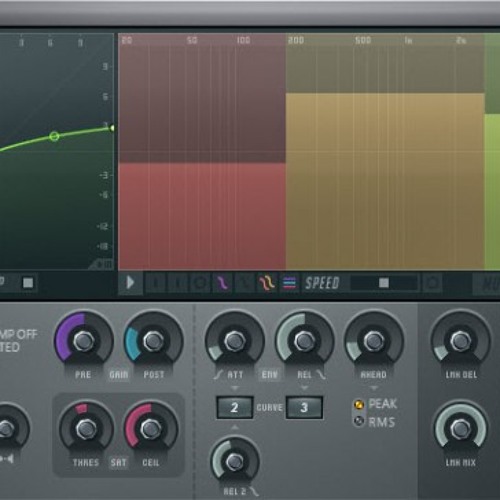Viewport: 500px width, 500px height.
Task: Click the GAIN label between PRE and POST
Action: click(119, 375)
